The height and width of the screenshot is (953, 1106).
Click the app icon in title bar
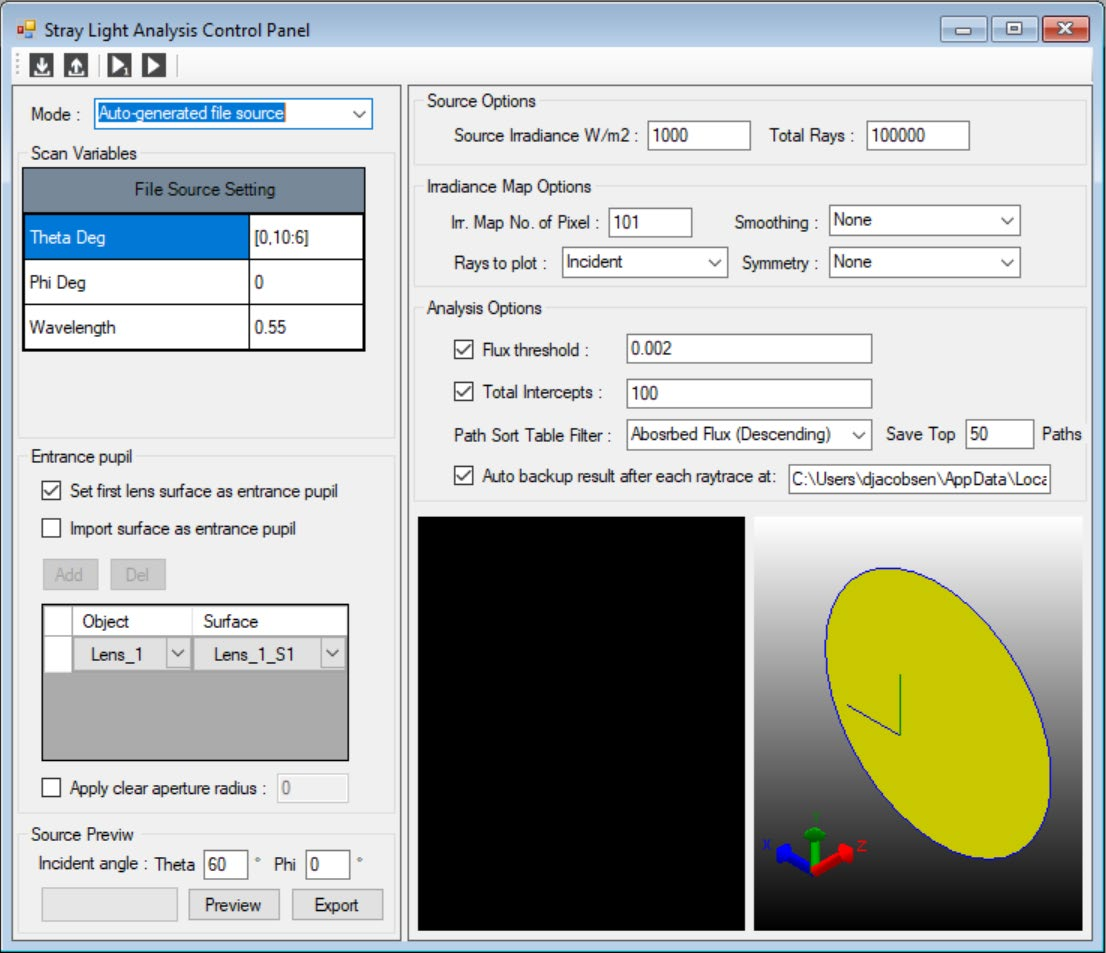[26, 30]
